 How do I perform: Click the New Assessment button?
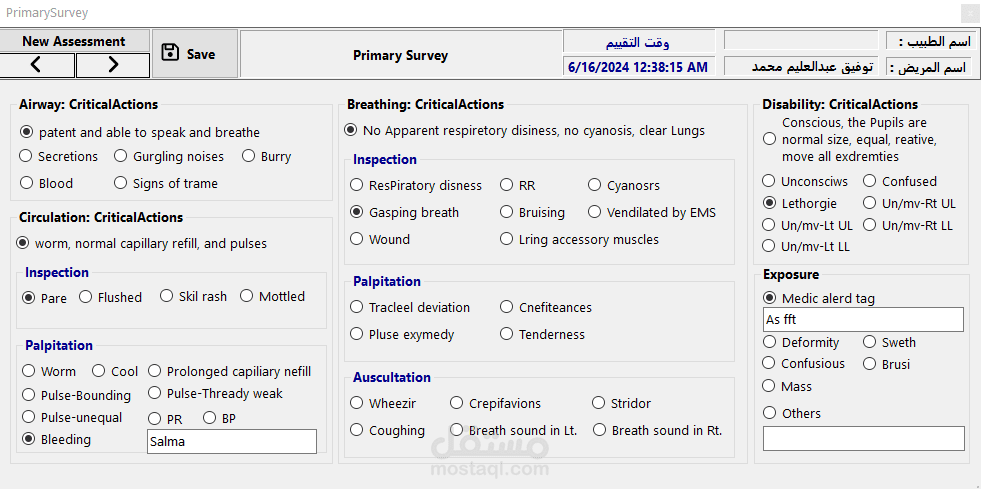(x=74, y=41)
